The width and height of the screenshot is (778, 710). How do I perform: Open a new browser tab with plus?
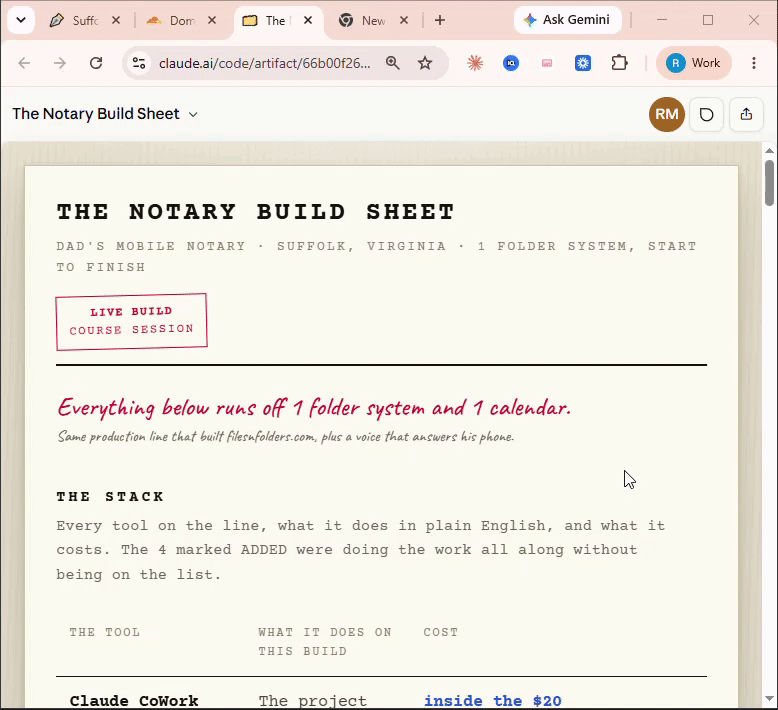(440, 20)
